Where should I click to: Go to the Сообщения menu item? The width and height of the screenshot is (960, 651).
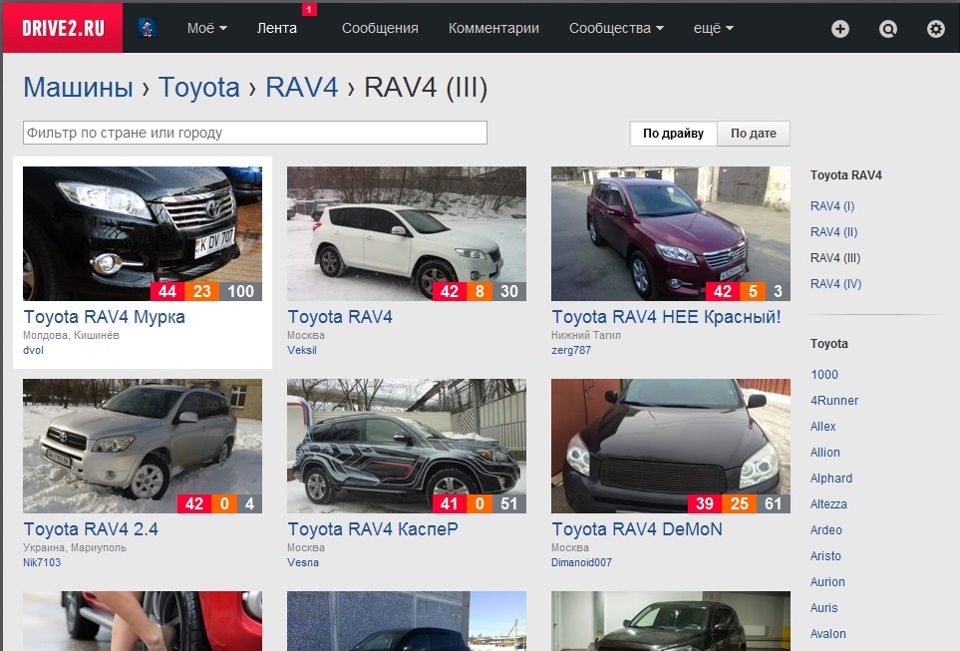click(379, 29)
